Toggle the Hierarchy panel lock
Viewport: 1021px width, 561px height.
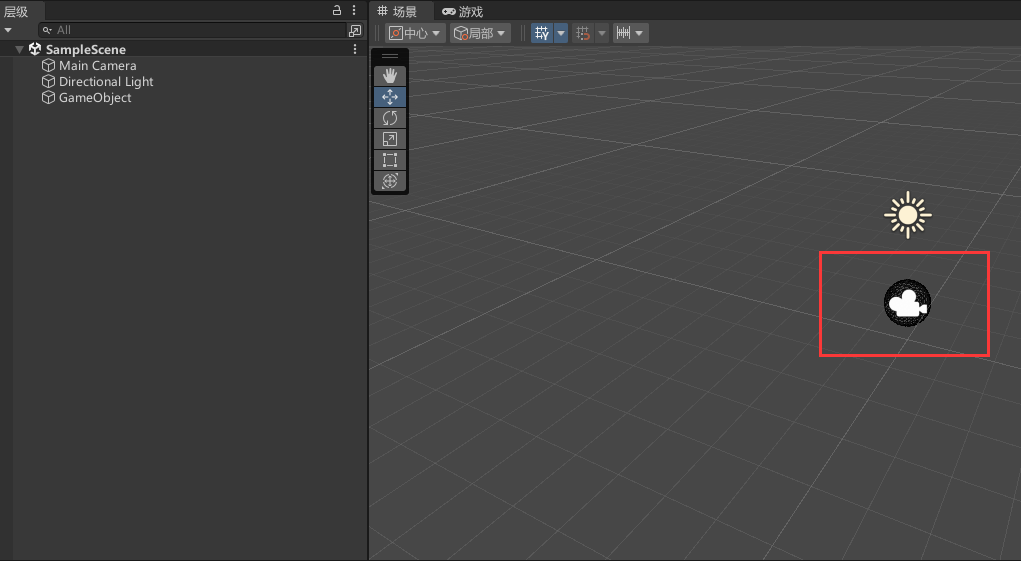click(337, 10)
